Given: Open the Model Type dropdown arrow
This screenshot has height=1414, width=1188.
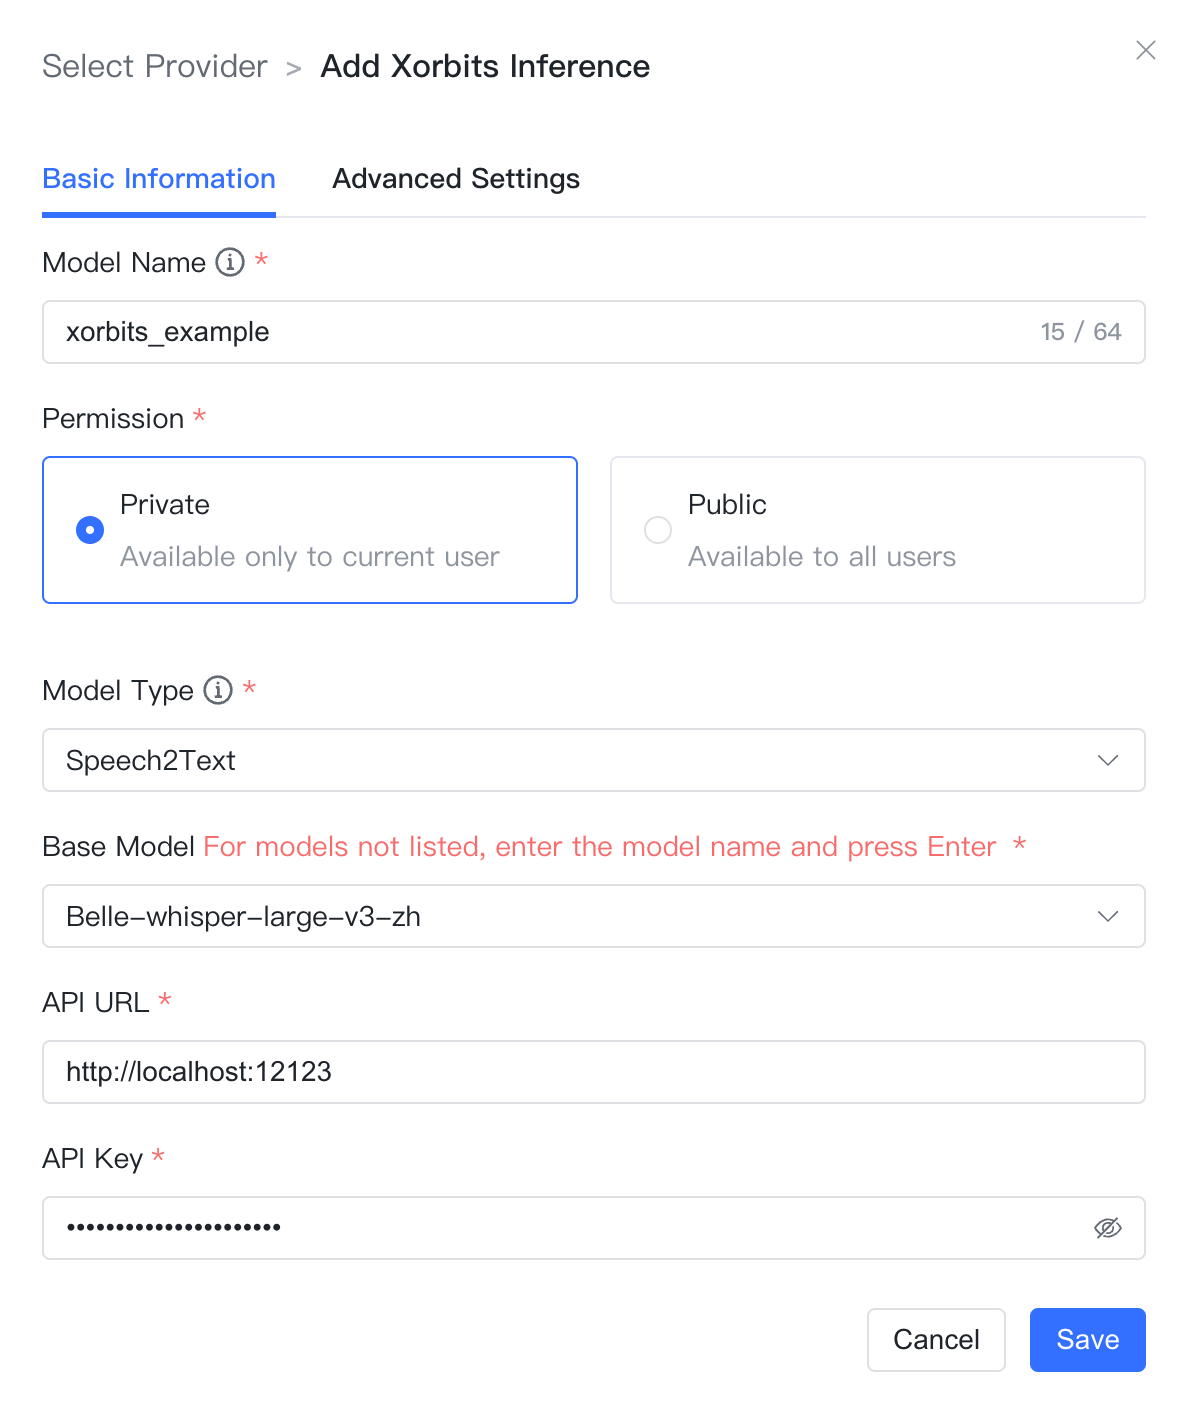Looking at the screenshot, I should pyautogui.click(x=1108, y=760).
